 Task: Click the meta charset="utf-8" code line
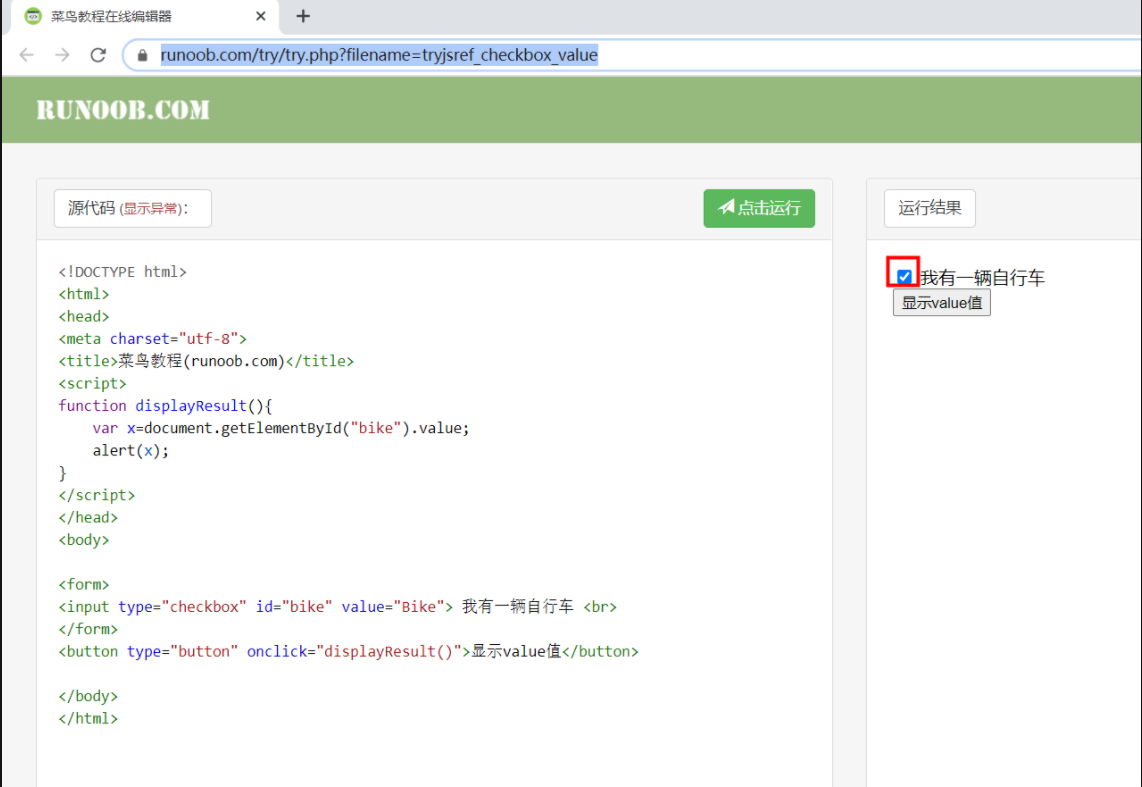tap(152, 339)
